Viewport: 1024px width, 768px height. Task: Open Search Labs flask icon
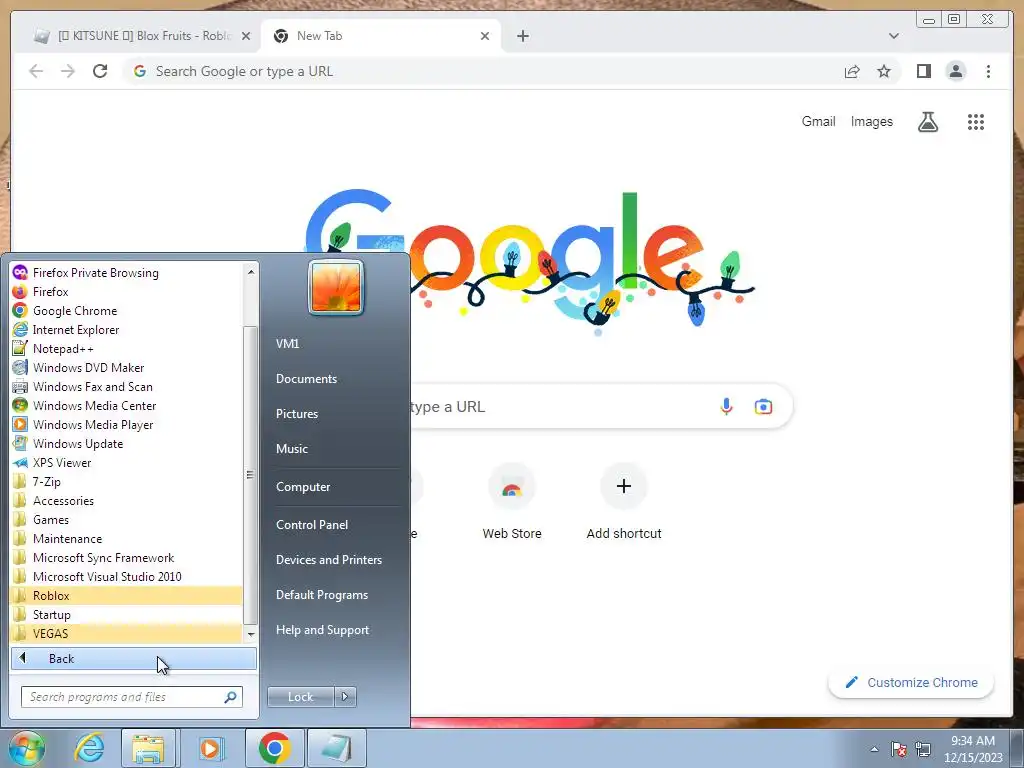928,121
